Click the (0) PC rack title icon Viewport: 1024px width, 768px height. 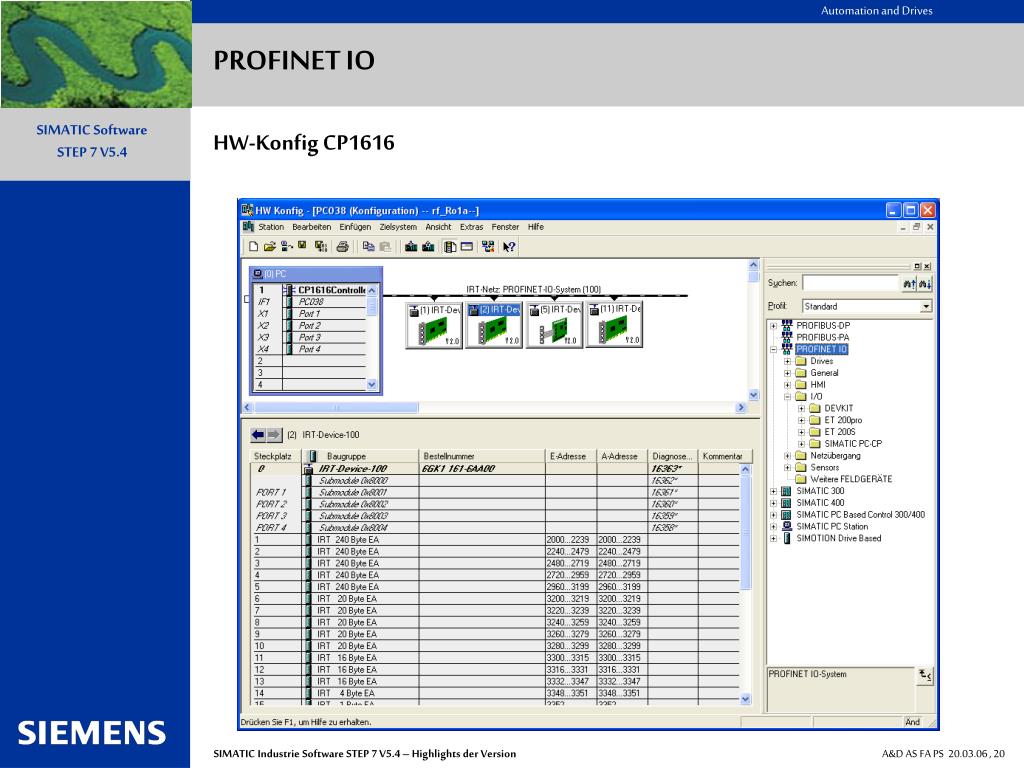[x=258, y=274]
